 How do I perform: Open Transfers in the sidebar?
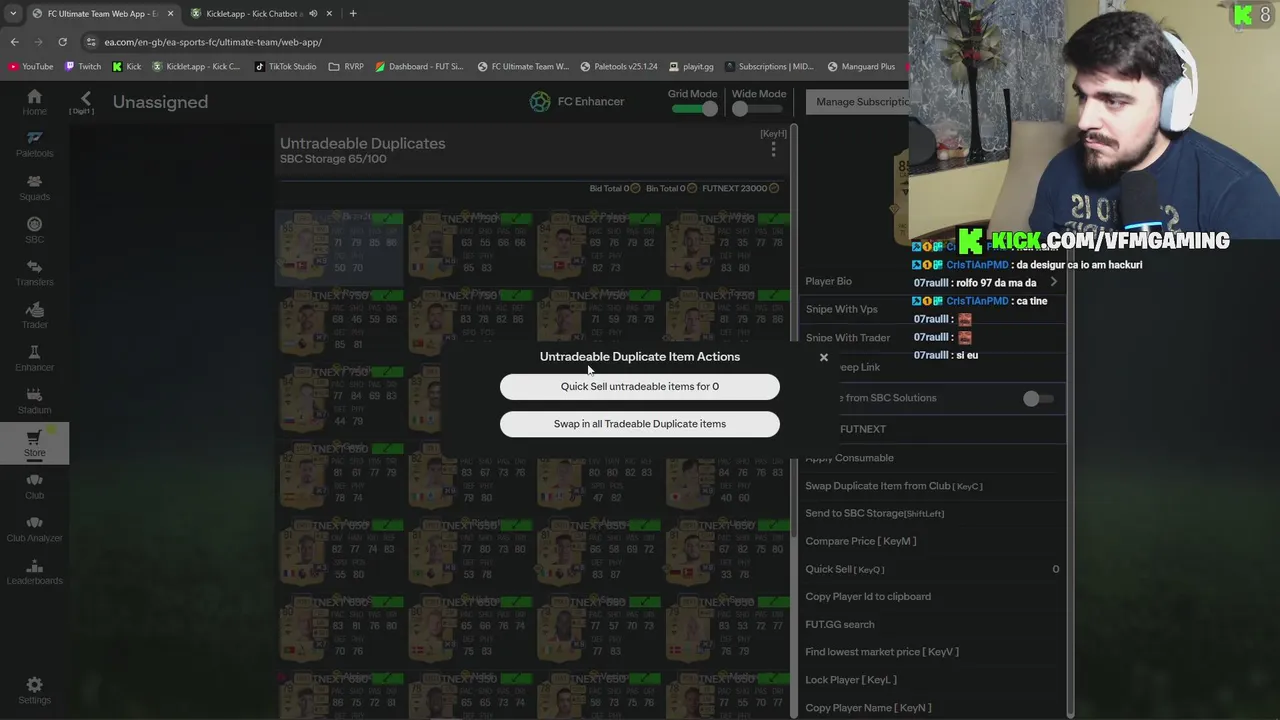tap(34, 273)
